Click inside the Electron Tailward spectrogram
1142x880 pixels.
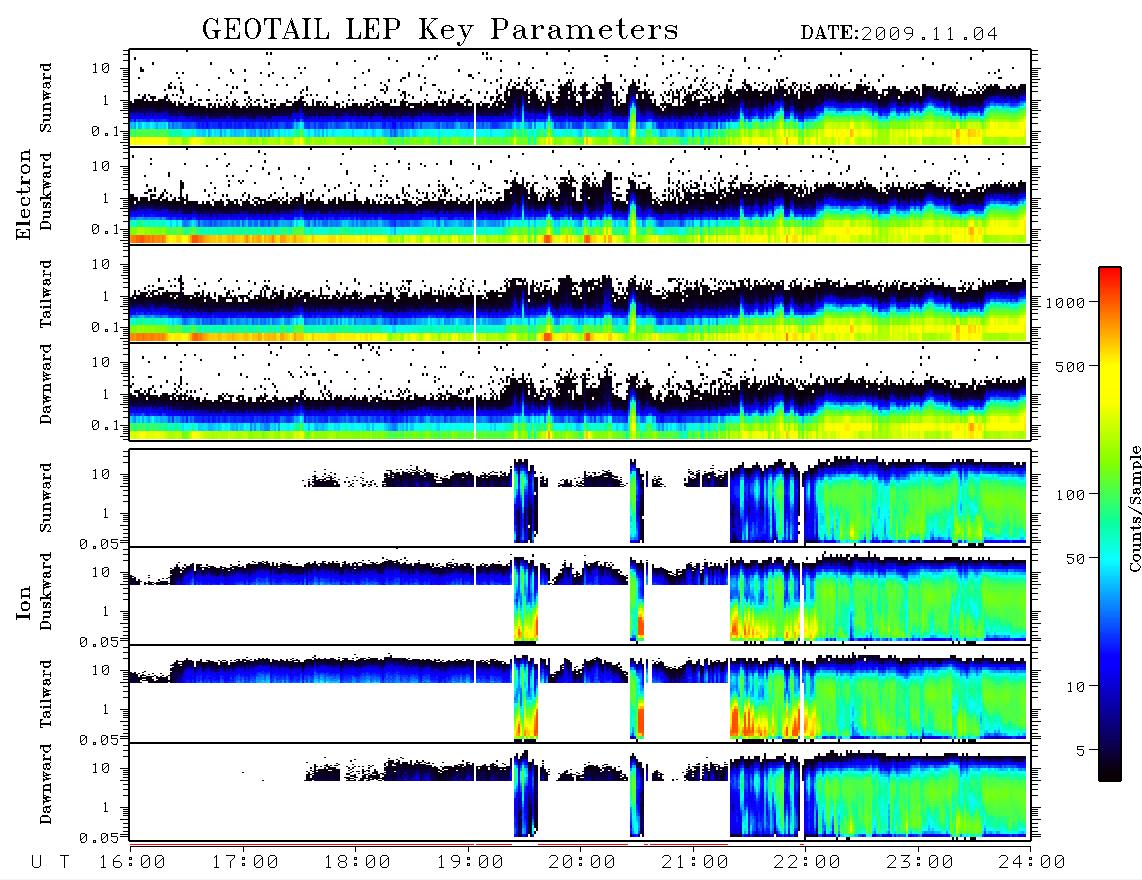point(580,294)
